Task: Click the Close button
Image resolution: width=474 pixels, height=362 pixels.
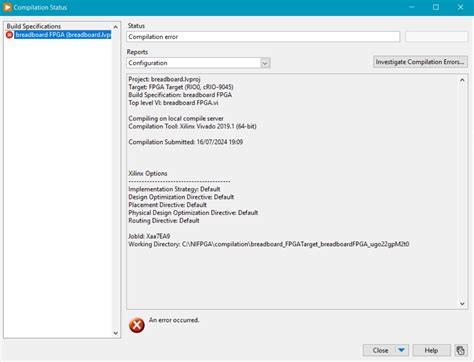Action: pos(380,350)
